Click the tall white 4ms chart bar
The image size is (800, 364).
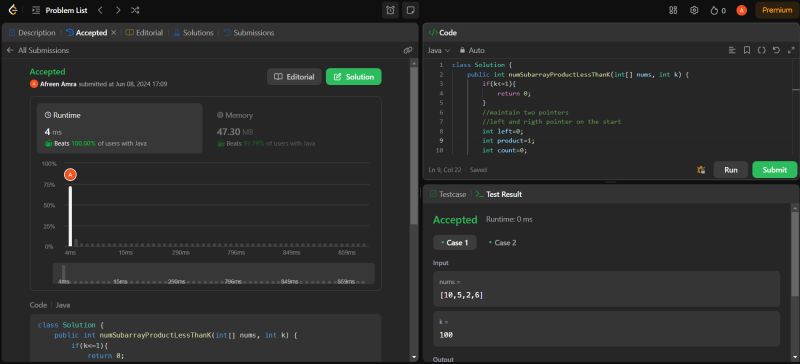(70, 216)
